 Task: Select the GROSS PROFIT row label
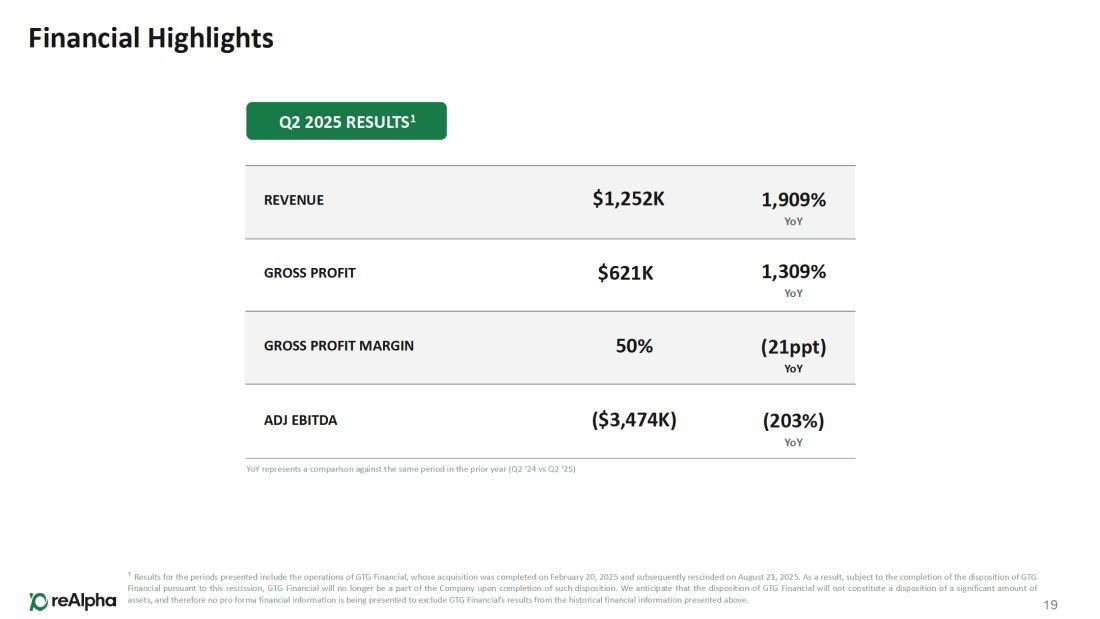309,273
